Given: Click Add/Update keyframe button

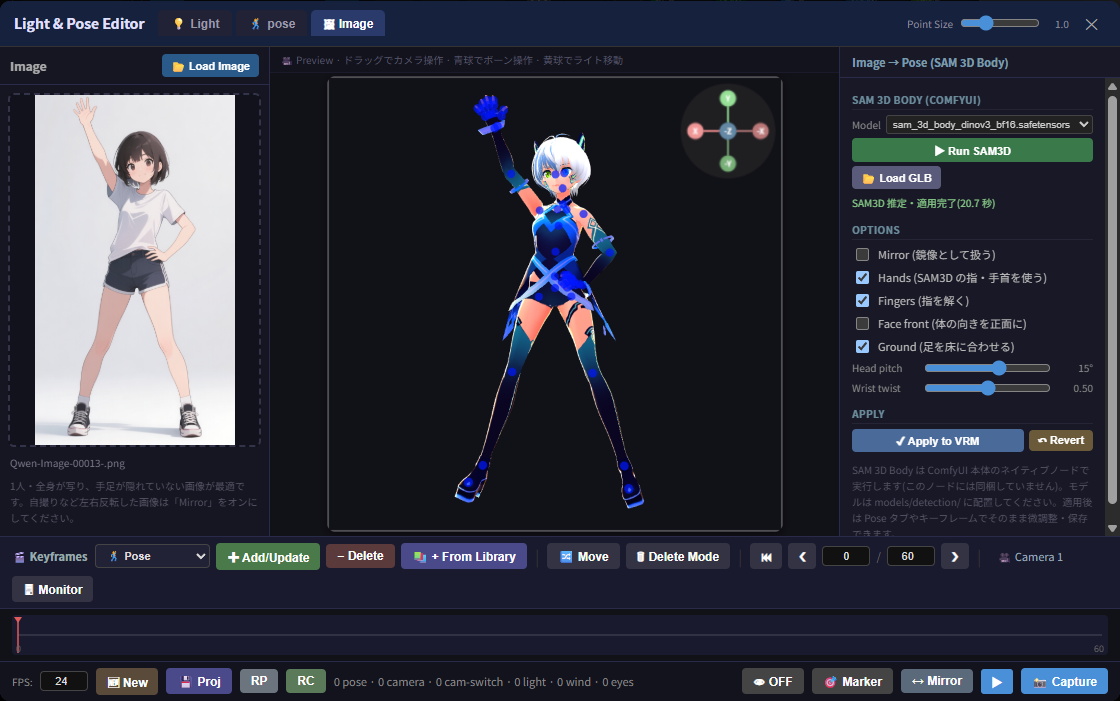Looking at the screenshot, I should pos(268,557).
